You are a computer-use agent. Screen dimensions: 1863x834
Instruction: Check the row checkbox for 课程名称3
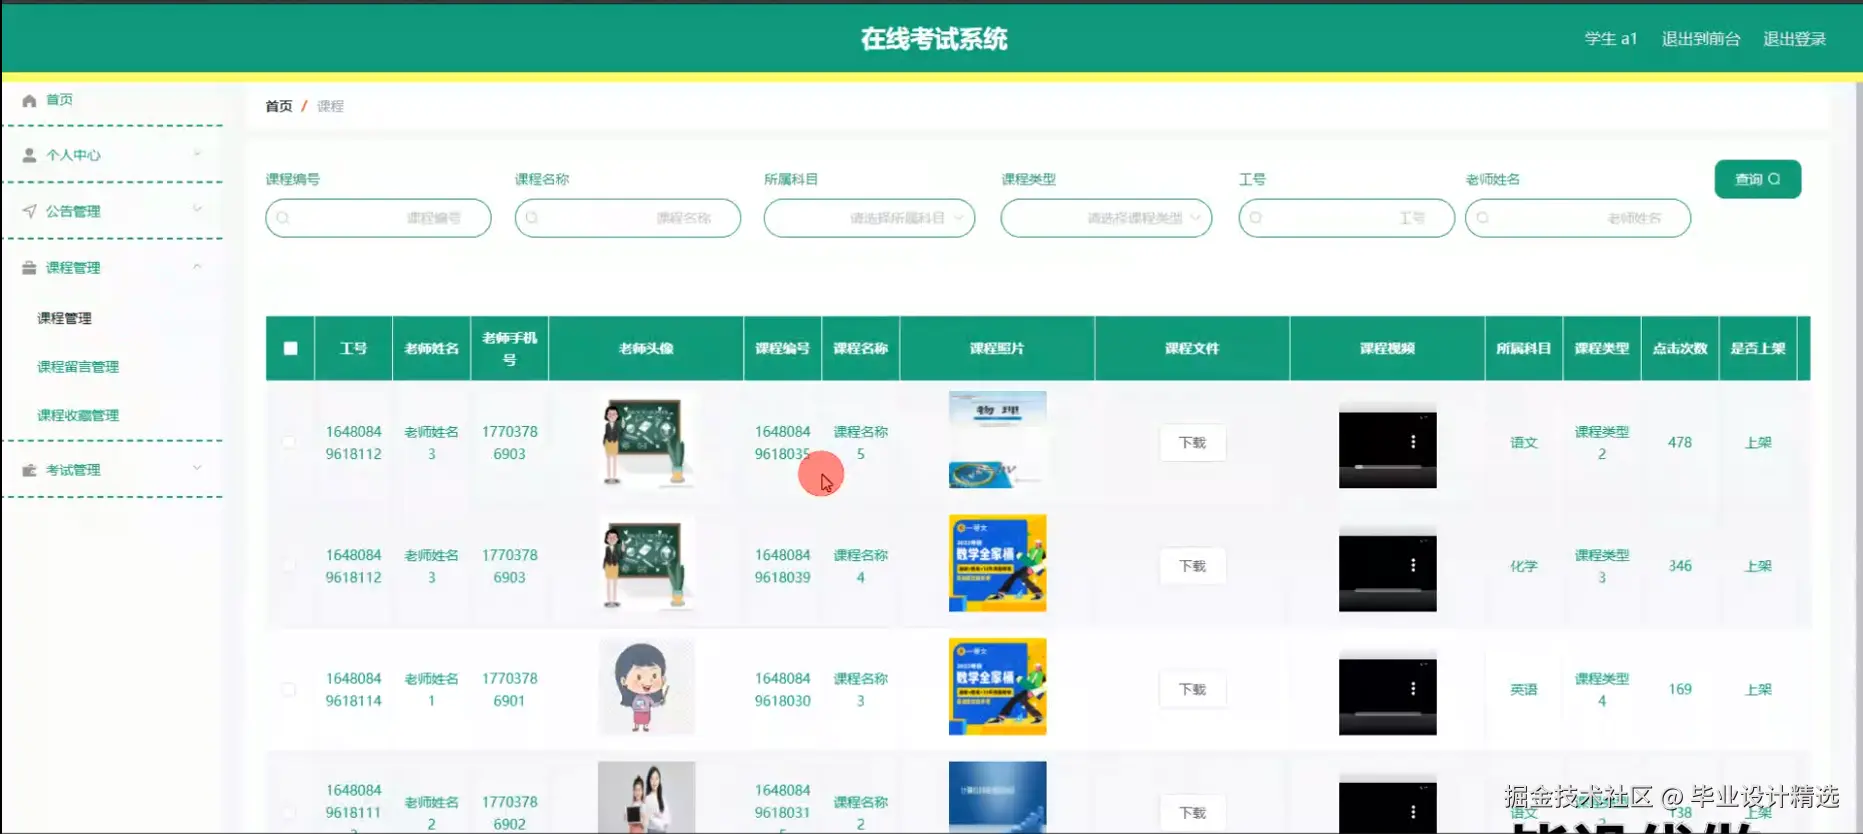[x=289, y=689]
